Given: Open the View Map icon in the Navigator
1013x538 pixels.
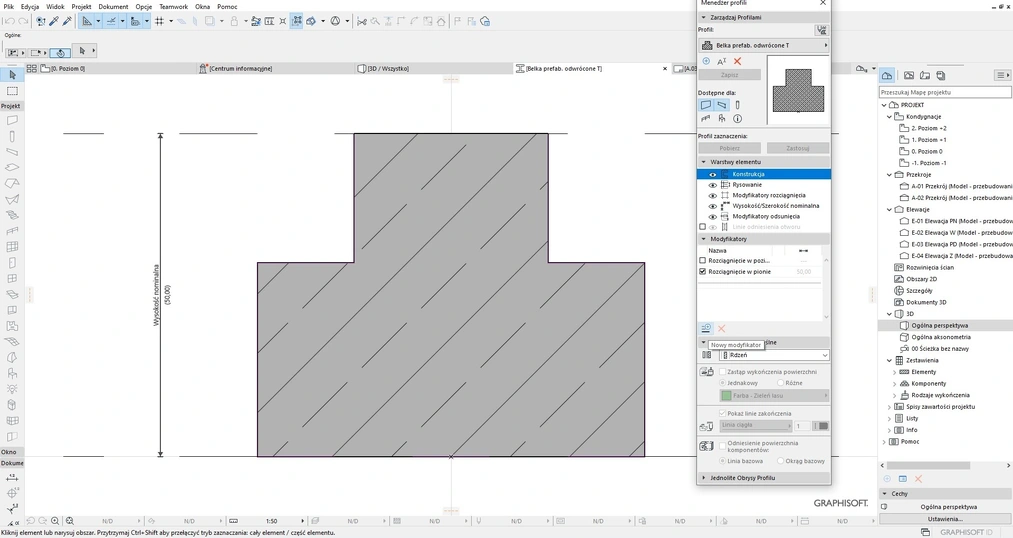Looking at the screenshot, I should click(909, 76).
